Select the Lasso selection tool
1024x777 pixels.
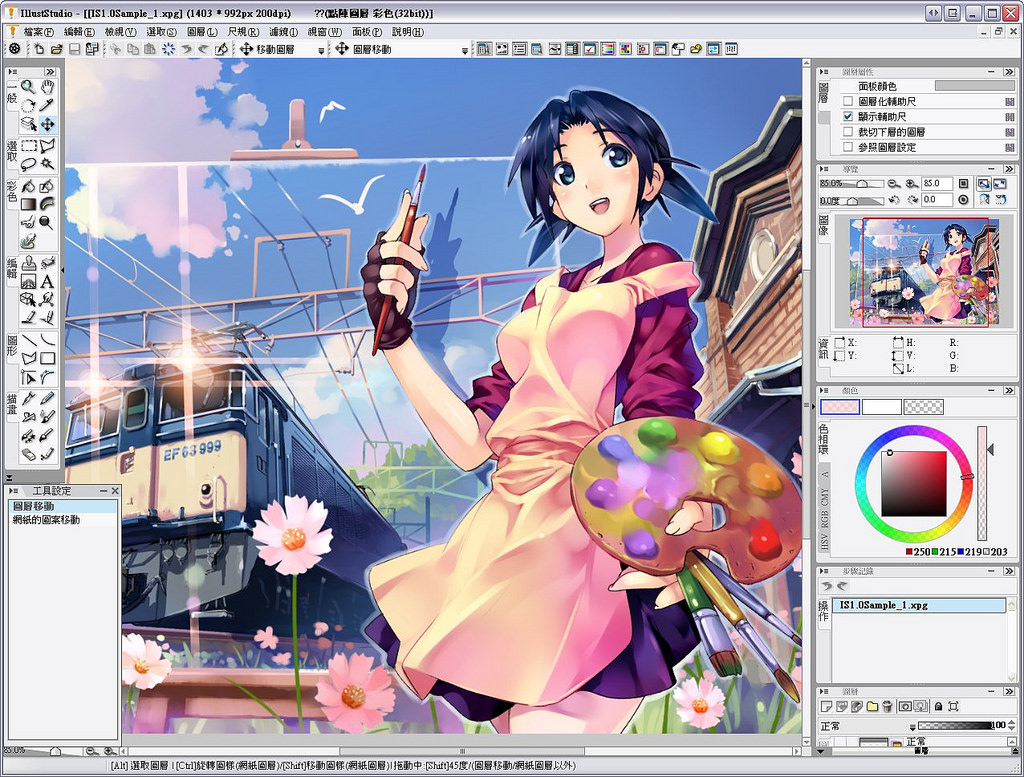pyautogui.click(x=28, y=163)
